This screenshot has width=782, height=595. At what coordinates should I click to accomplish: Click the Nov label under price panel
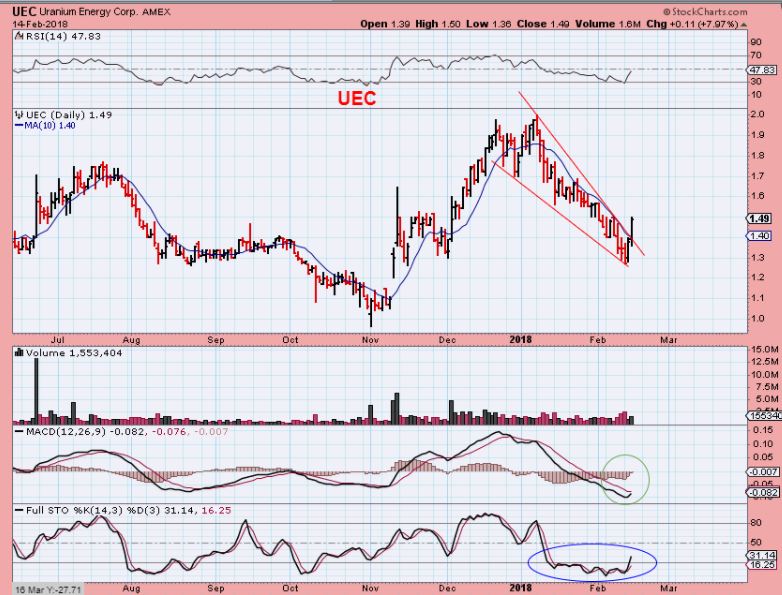click(x=371, y=340)
